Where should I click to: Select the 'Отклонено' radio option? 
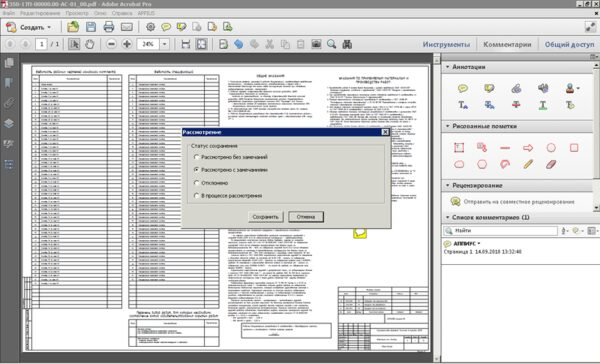point(197,183)
